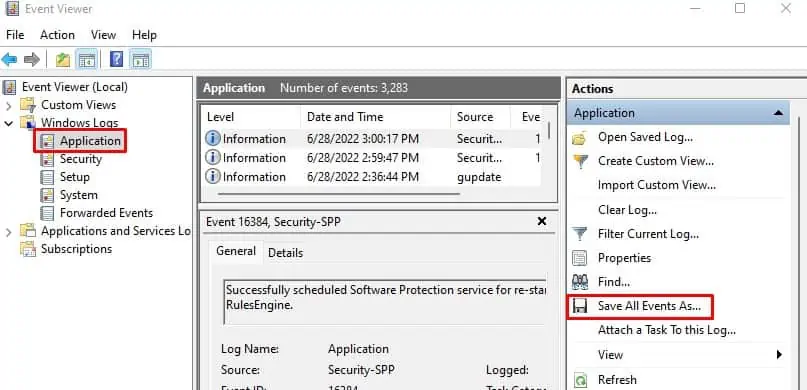Click the info icon of gupdate event
The height and width of the screenshot is (390, 807).
213,177
